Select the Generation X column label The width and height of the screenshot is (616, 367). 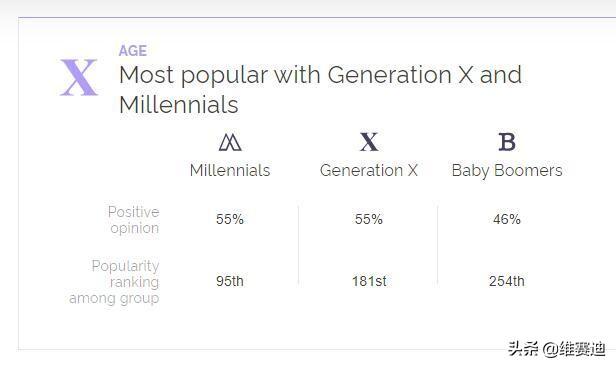click(x=368, y=171)
